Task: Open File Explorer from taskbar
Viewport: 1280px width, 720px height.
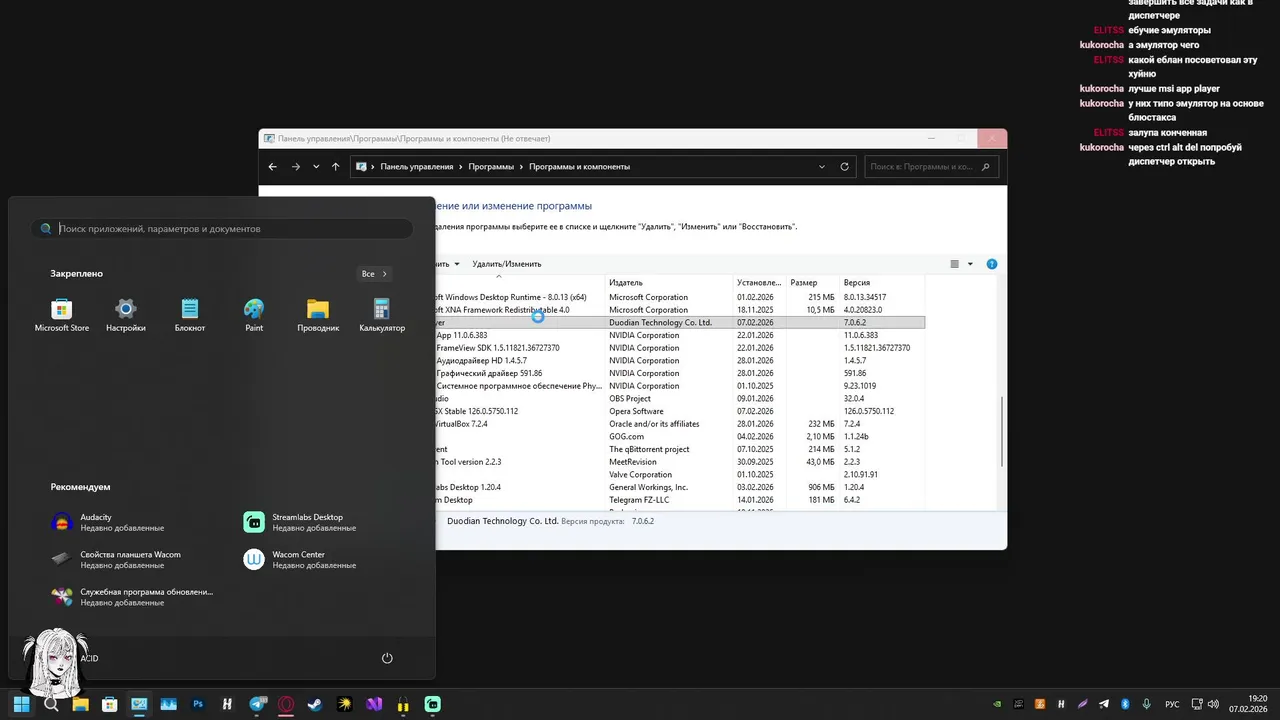Action: [80, 704]
